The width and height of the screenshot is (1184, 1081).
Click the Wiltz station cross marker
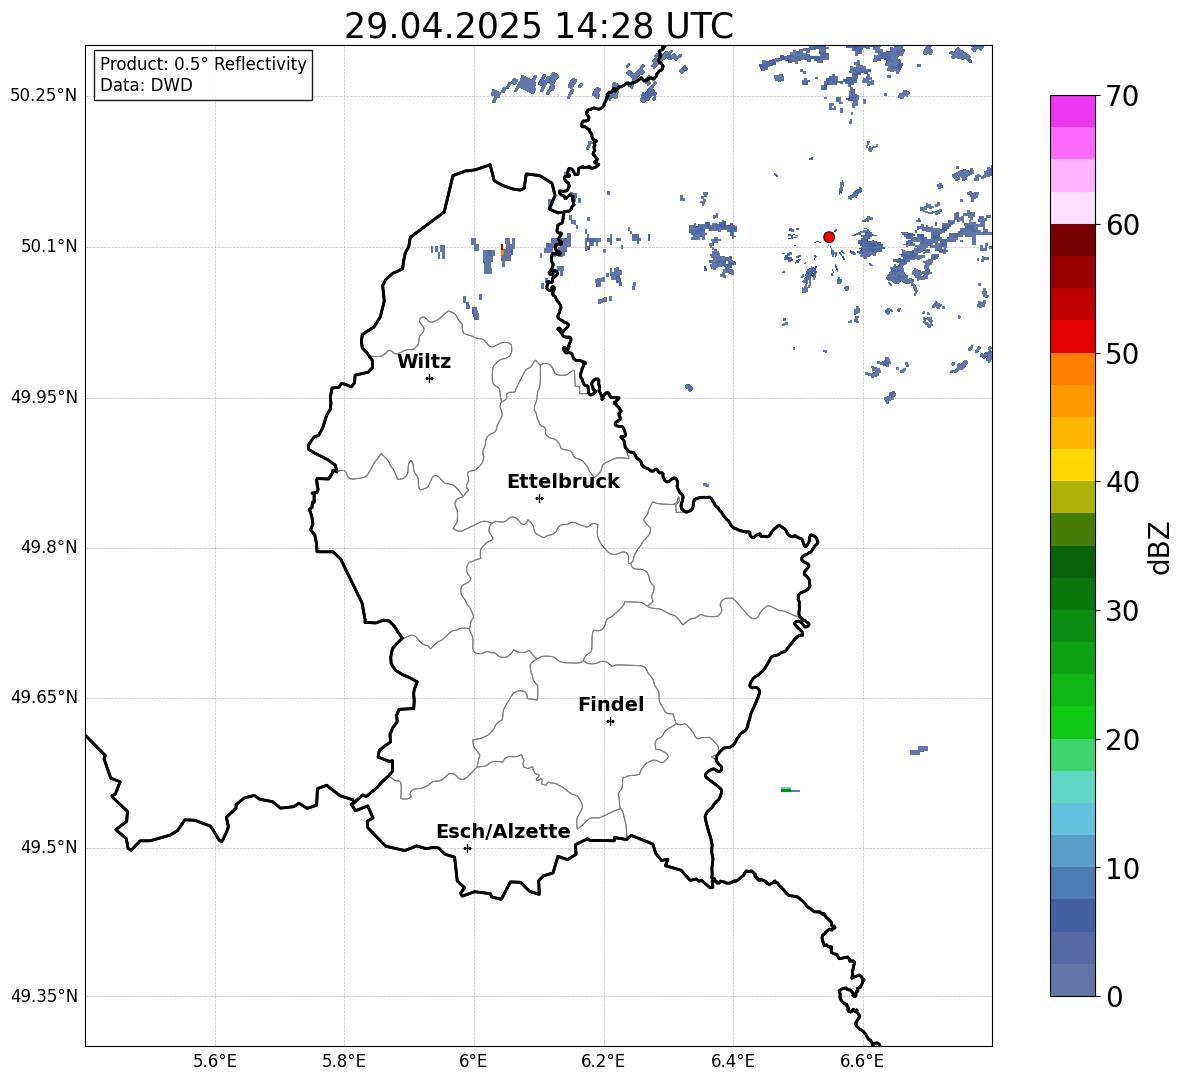coord(429,378)
